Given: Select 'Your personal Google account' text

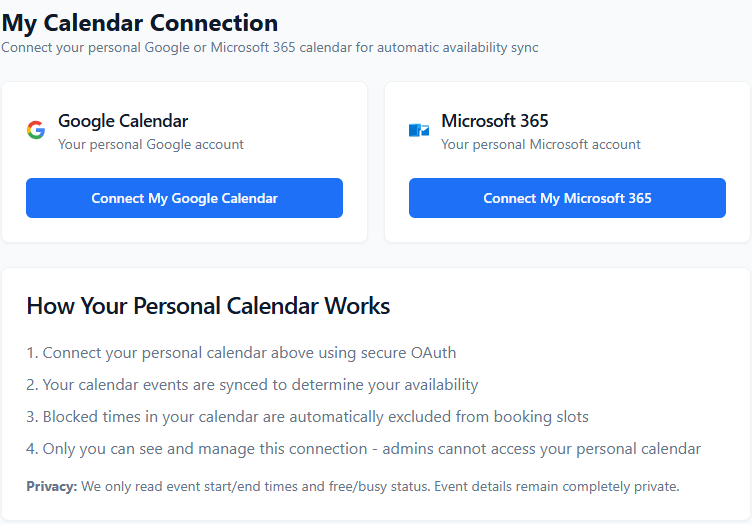Looking at the screenshot, I should (151, 144).
